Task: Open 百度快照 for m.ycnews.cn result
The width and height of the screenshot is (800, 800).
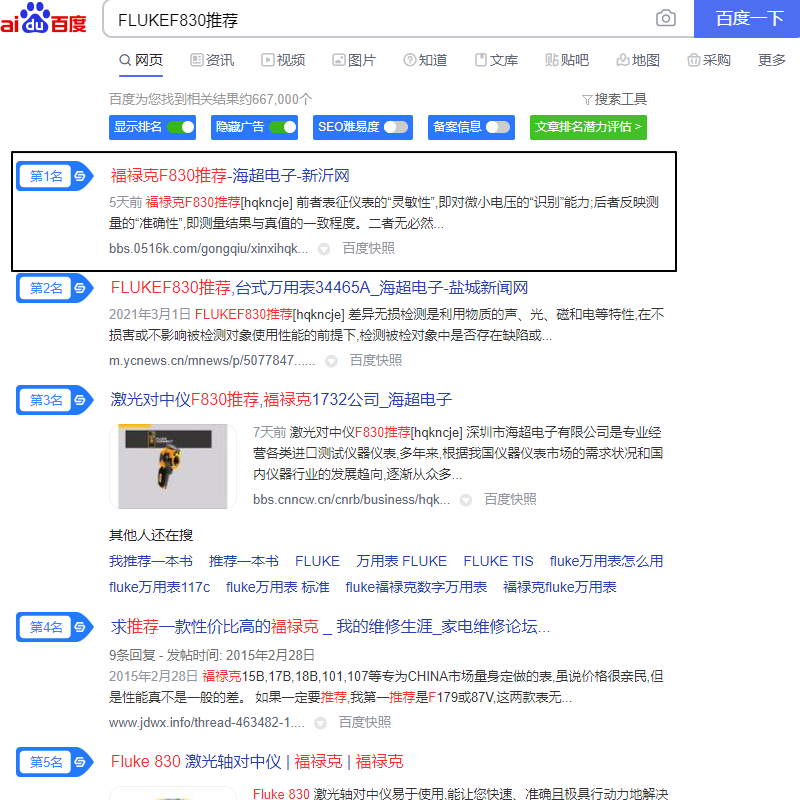Action: [376, 361]
